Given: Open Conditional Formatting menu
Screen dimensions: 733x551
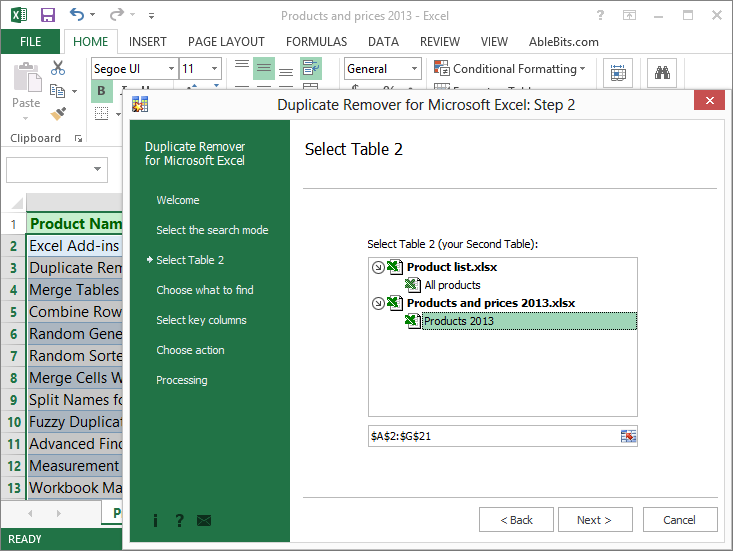Looking at the screenshot, I should pos(510,69).
